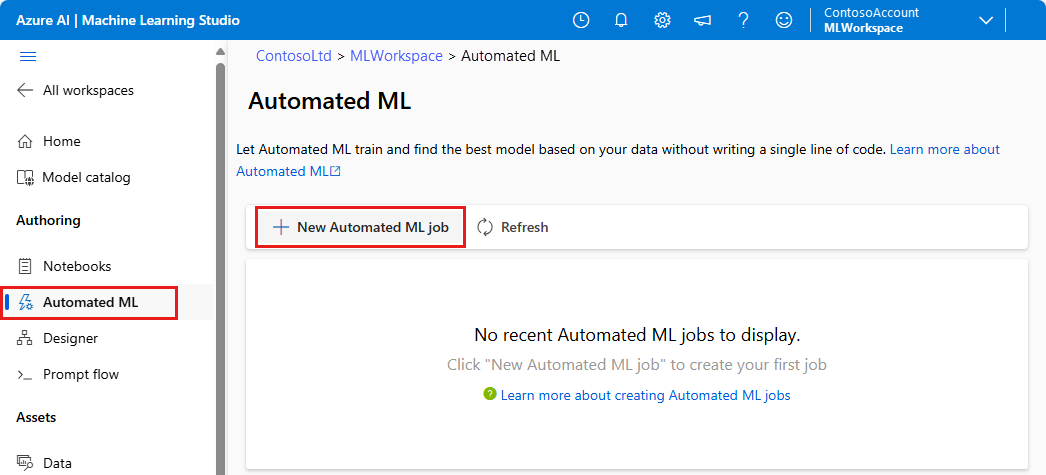Click the megaphone announcements icon
The height and width of the screenshot is (475, 1046).
point(702,21)
